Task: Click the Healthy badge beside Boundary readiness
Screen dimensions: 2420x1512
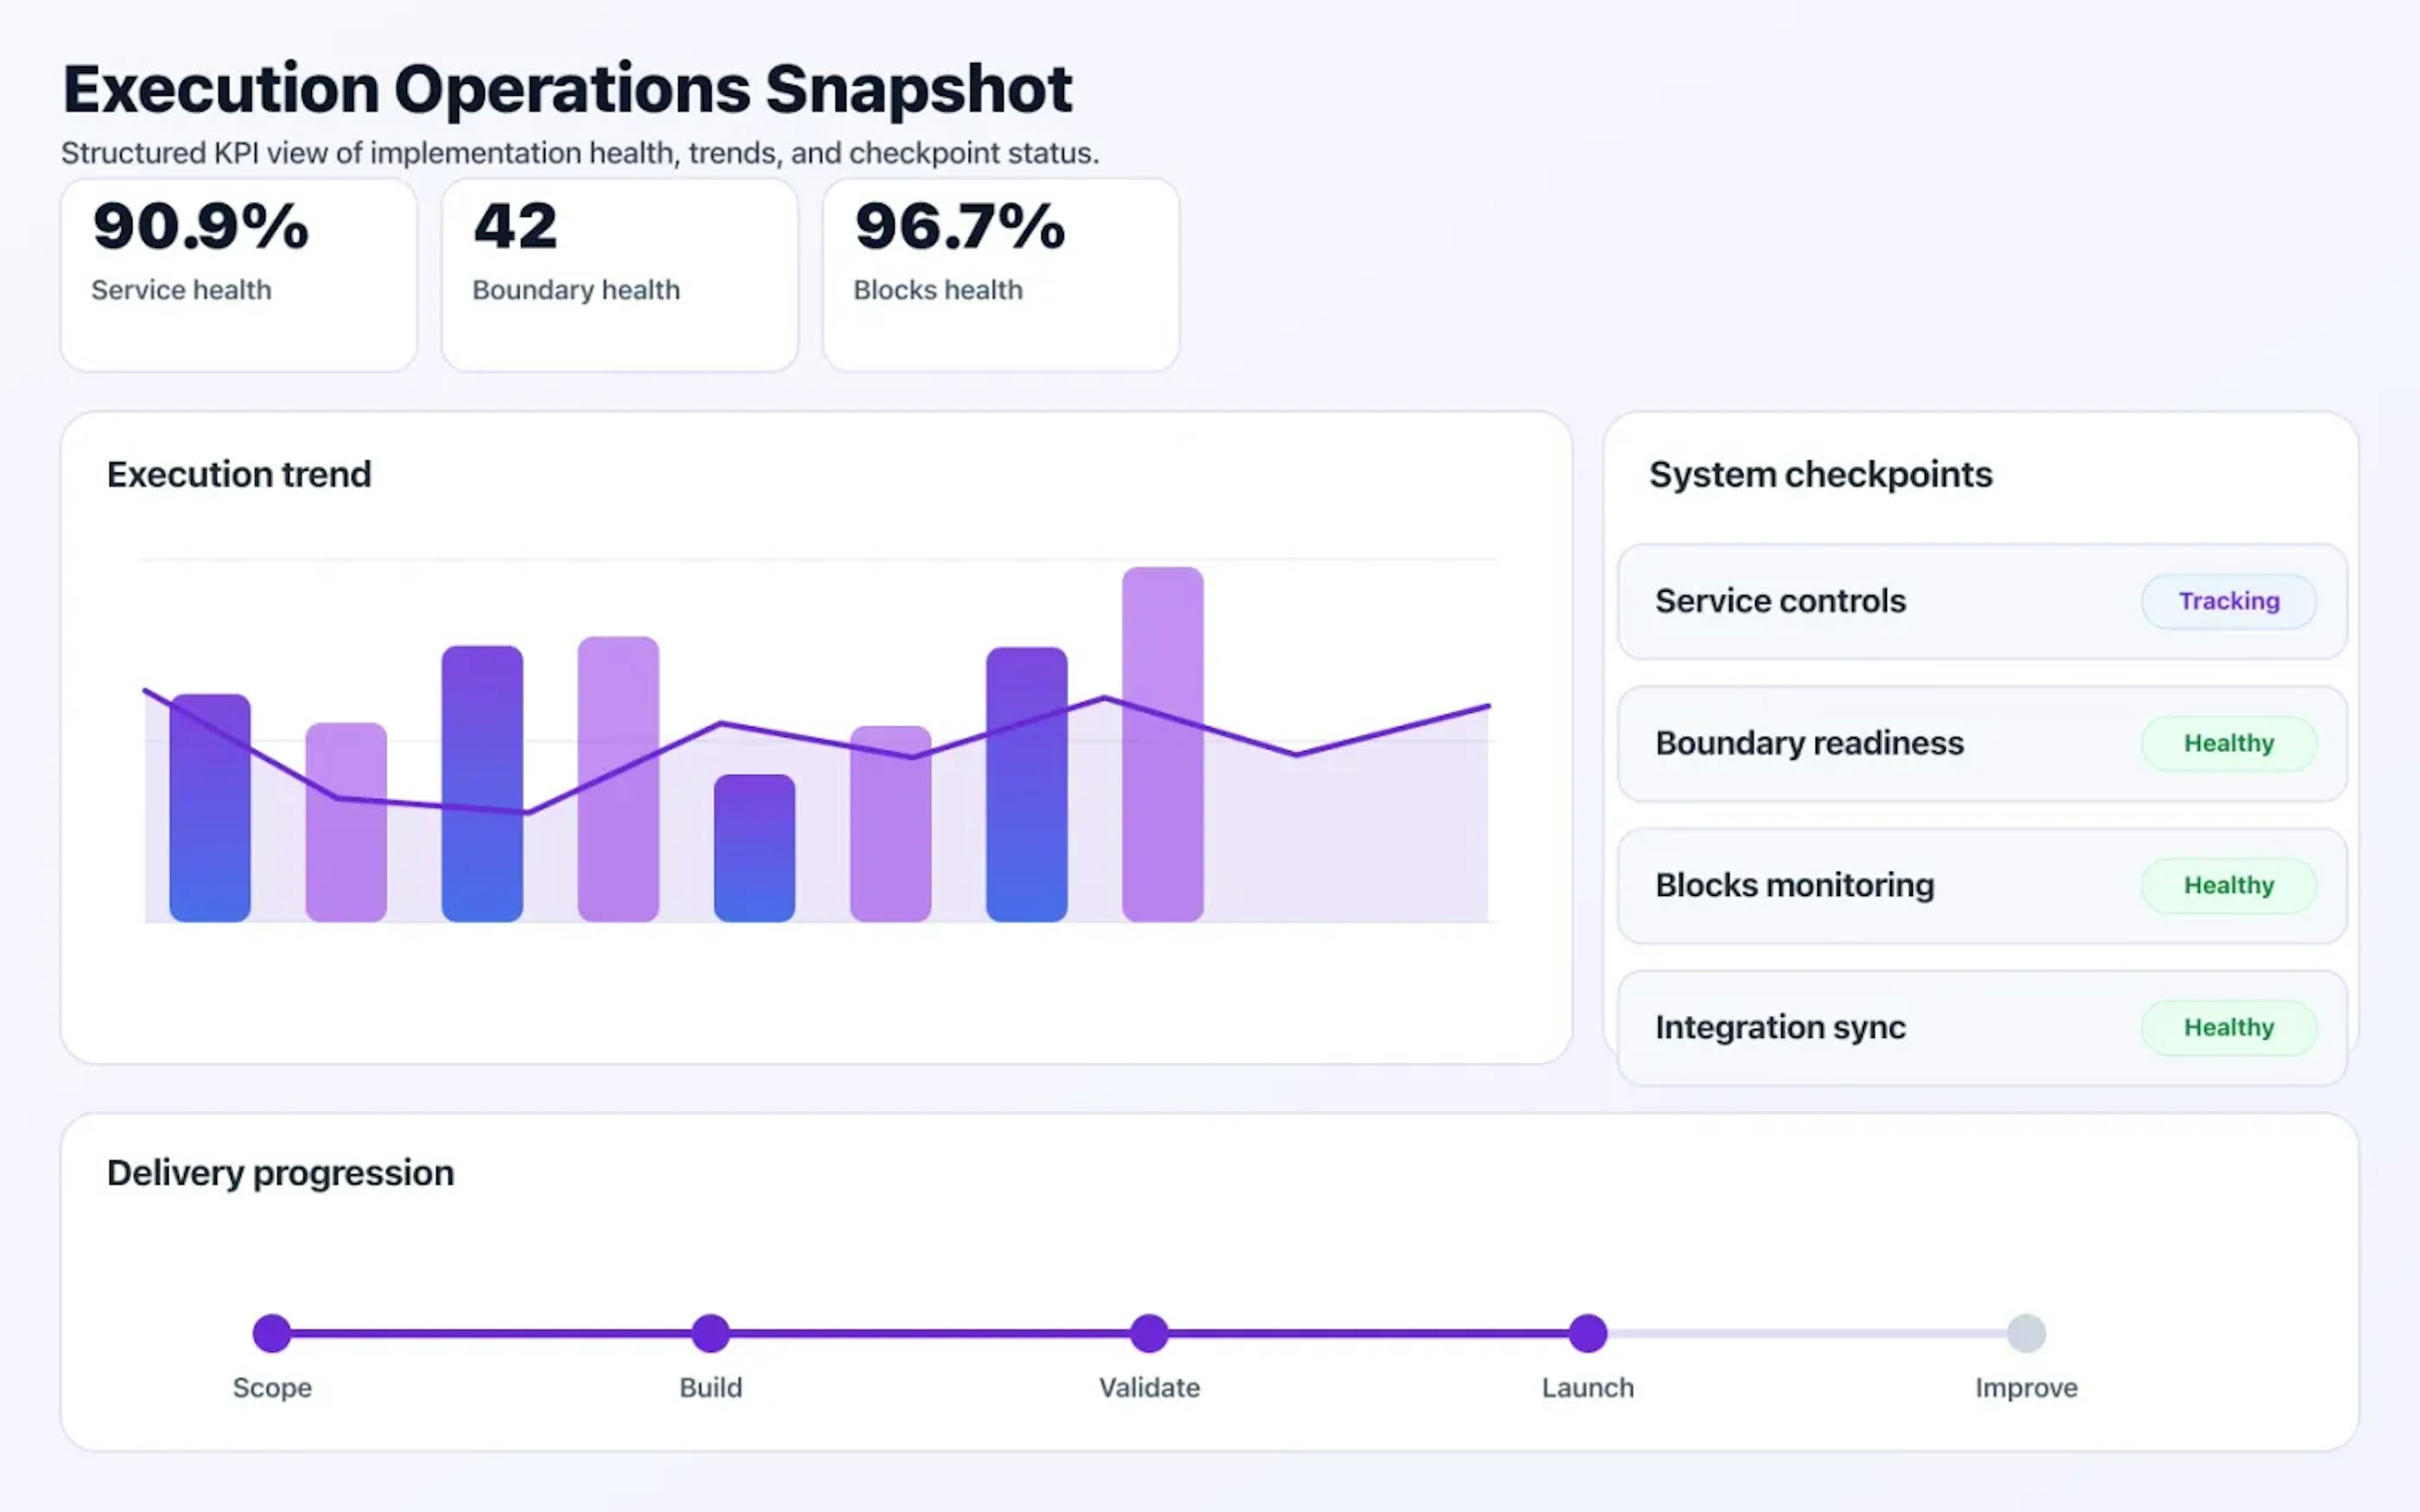Action: click(2228, 743)
